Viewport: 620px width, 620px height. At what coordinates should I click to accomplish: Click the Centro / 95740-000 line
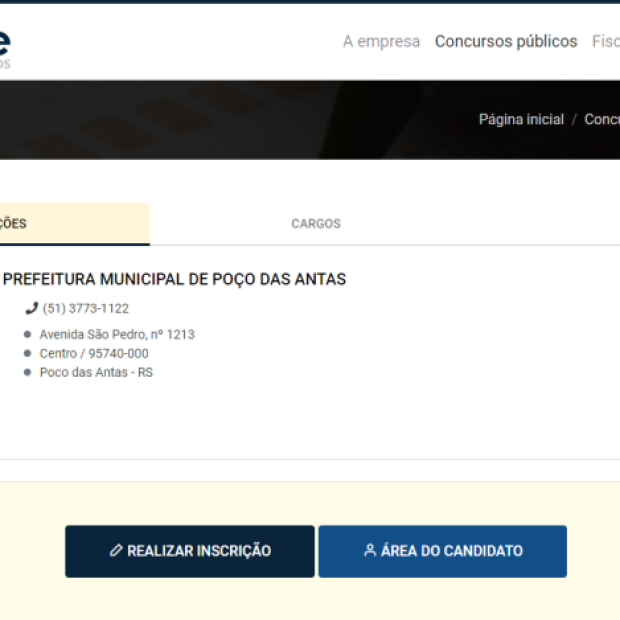coord(94,353)
